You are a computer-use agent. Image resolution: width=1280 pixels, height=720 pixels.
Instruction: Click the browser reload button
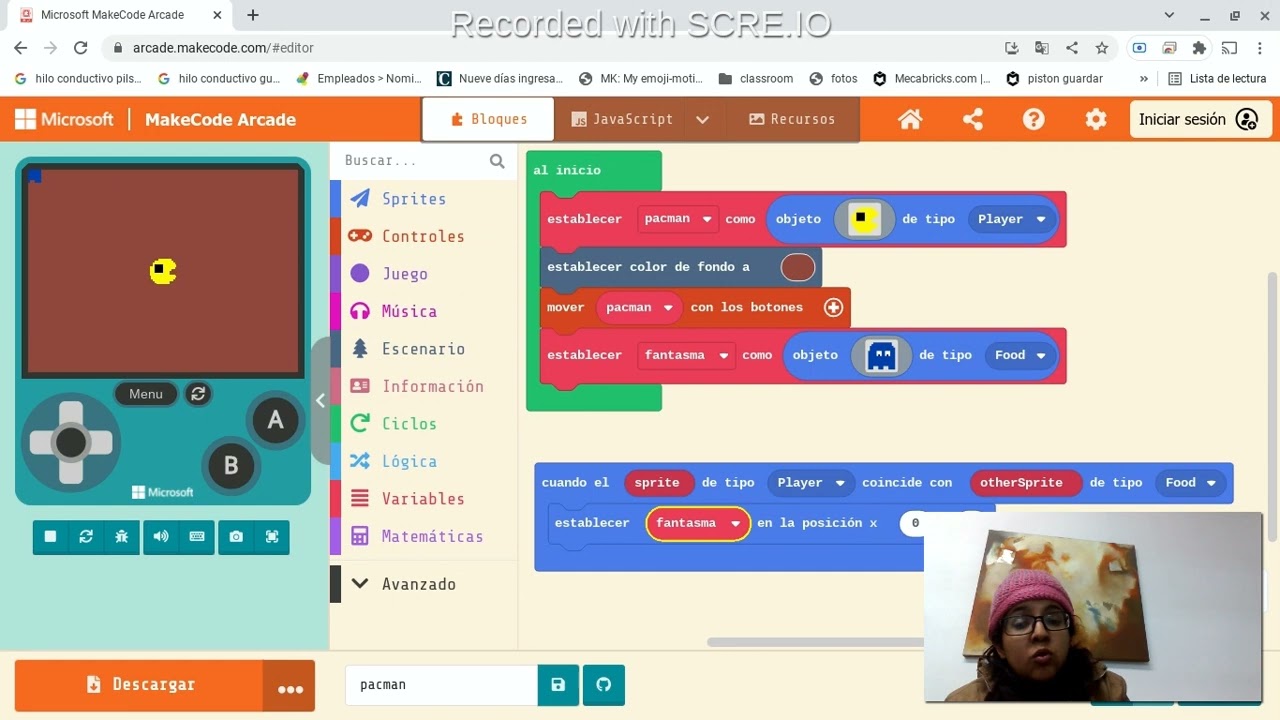[80, 48]
